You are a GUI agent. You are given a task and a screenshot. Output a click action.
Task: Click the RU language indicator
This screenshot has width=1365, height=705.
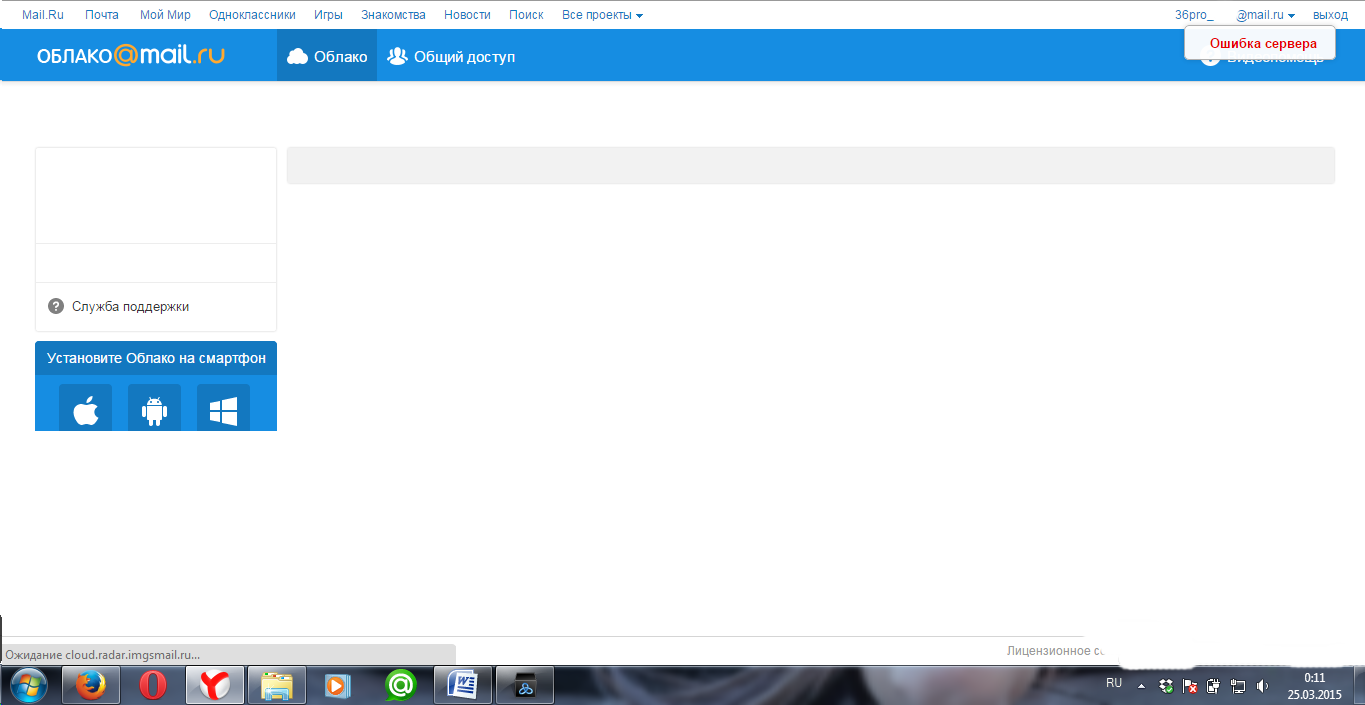coord(1114,683)
